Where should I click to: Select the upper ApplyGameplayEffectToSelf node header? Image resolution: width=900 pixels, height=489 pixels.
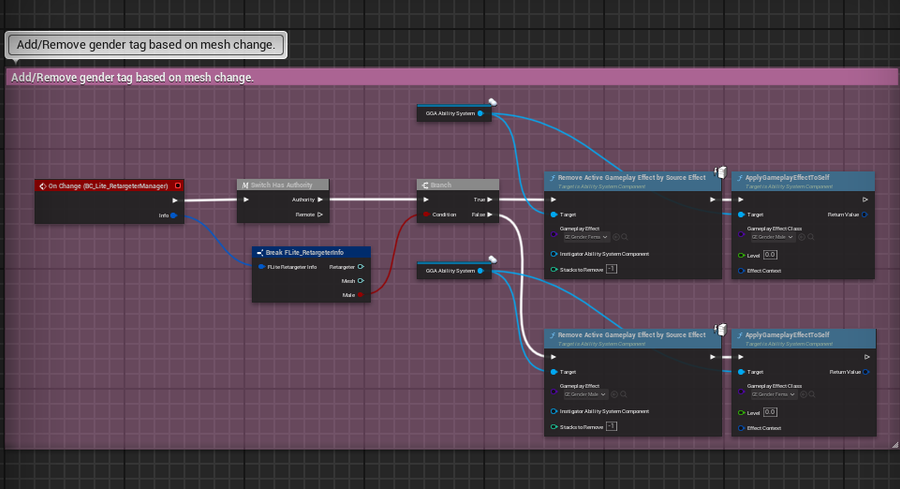coord(803,181)
